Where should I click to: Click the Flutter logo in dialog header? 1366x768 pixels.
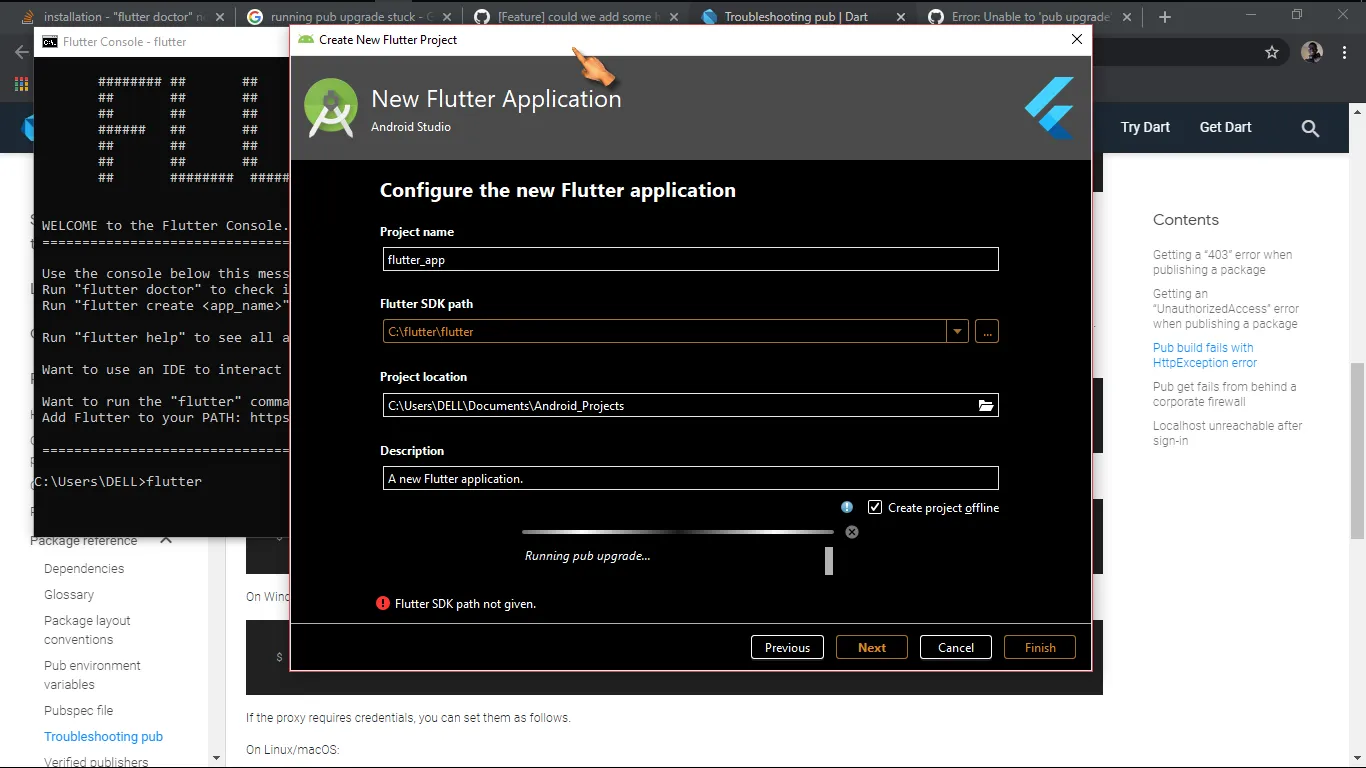1050,108
